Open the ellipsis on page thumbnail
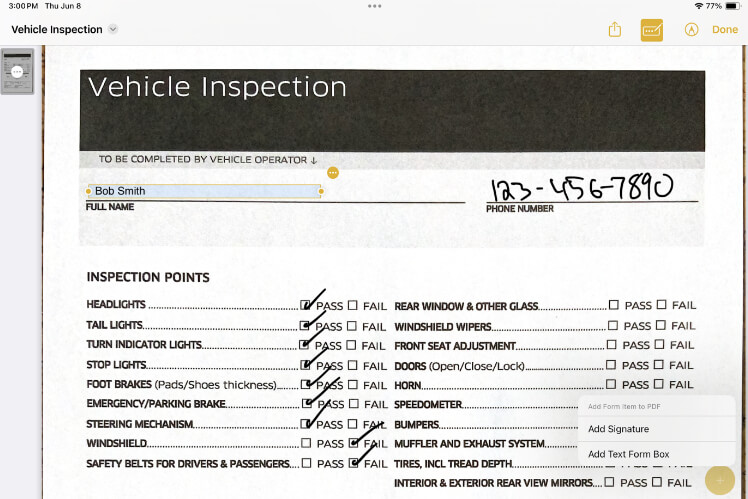This screenshot has height=499, width=748. [17, 72]
